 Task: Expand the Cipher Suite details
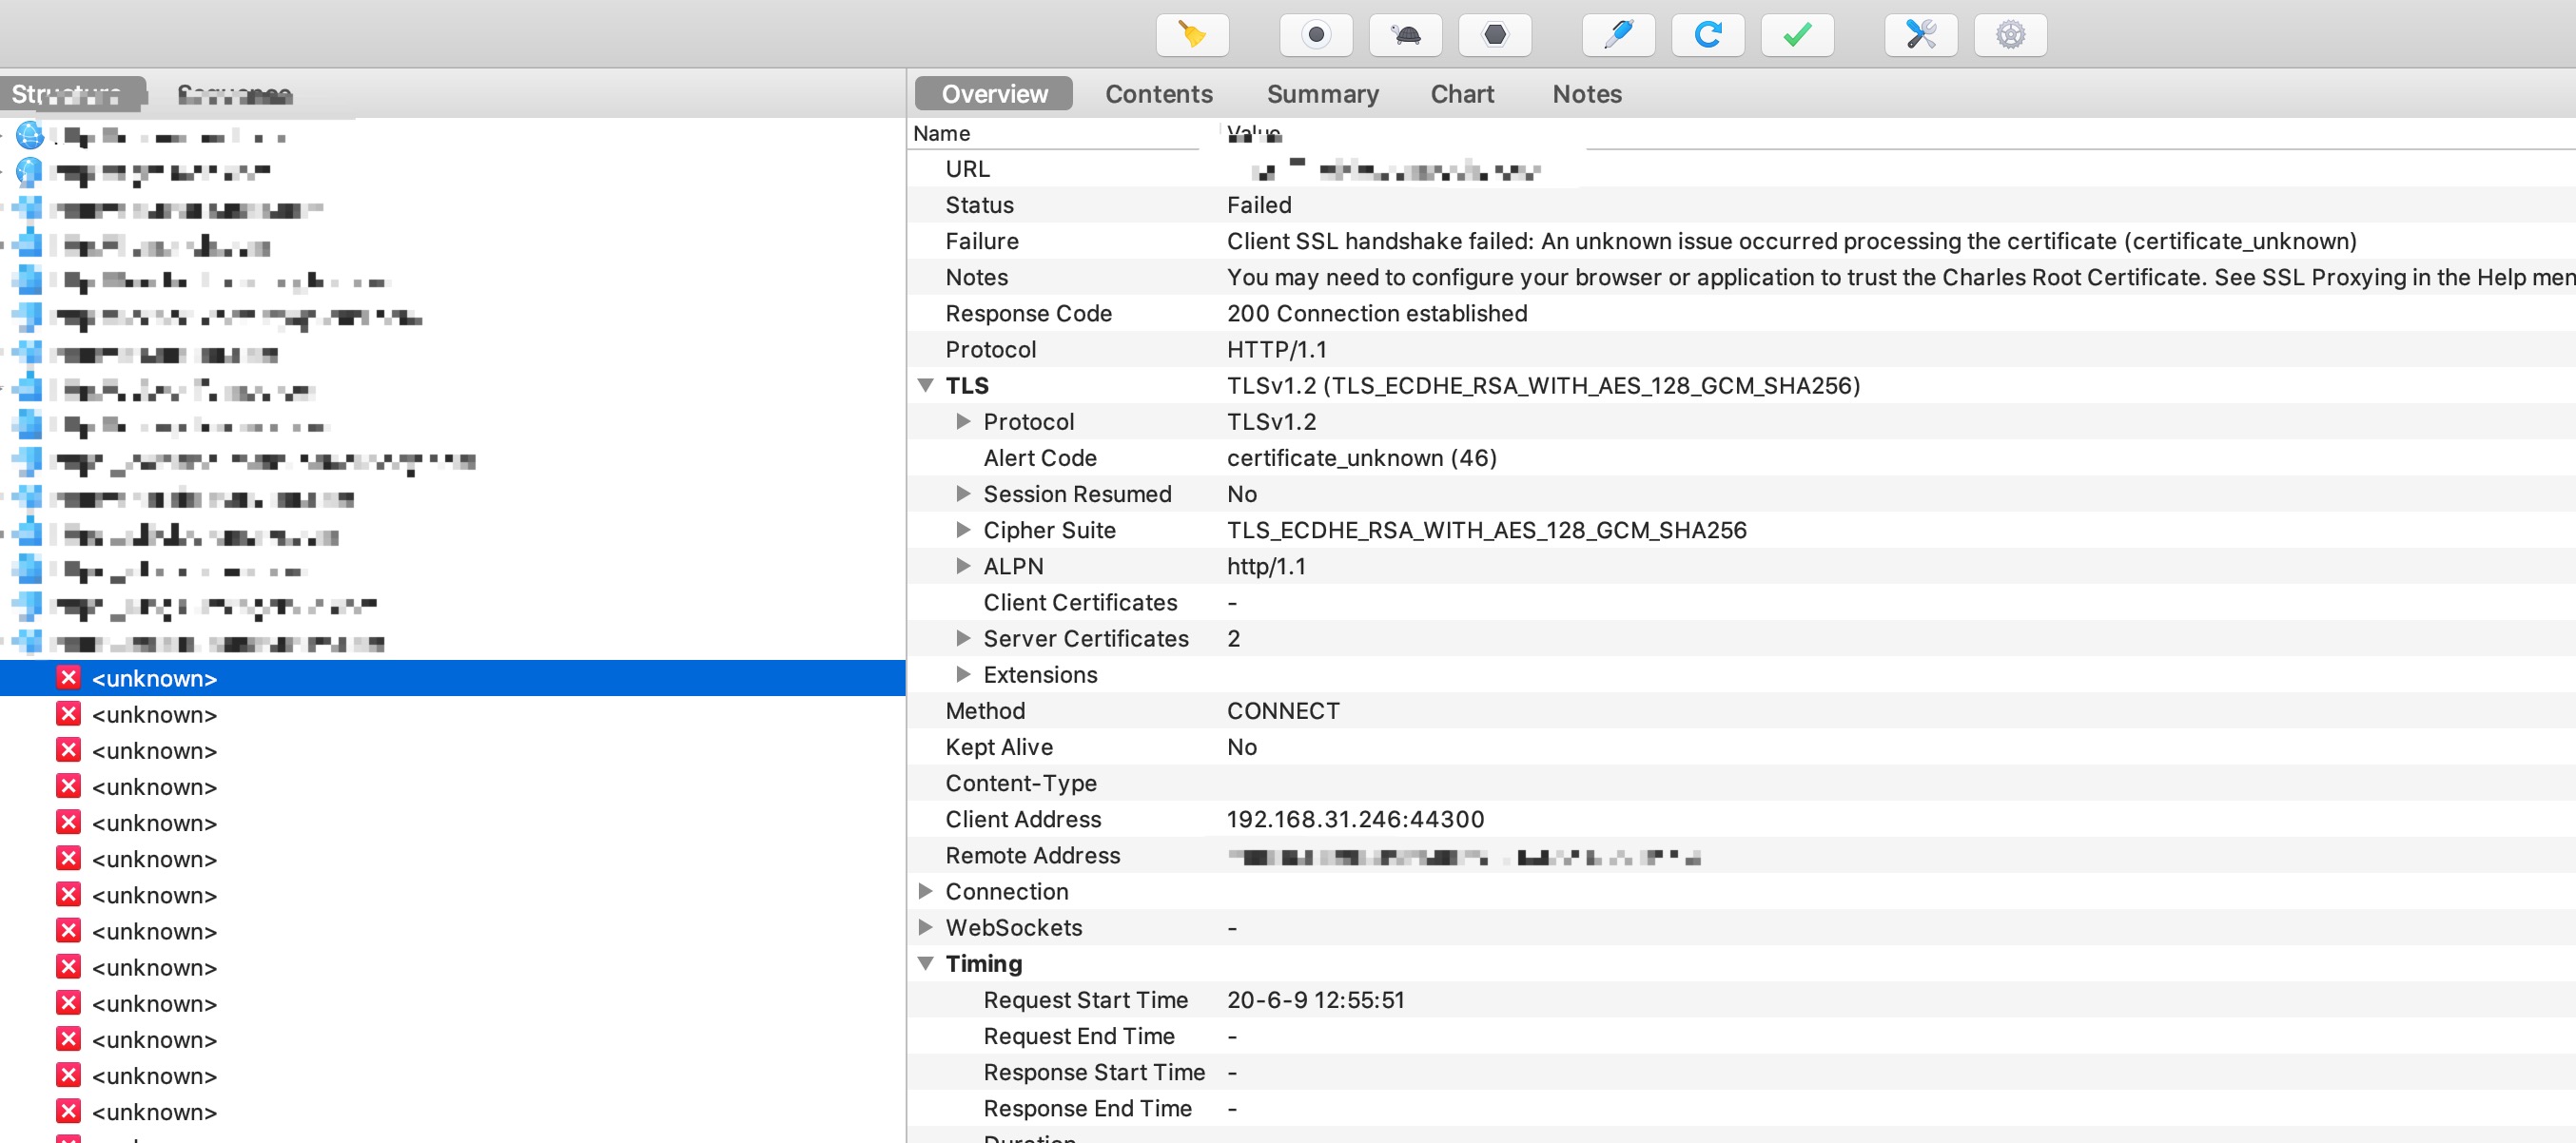click(x=960, y=529)
